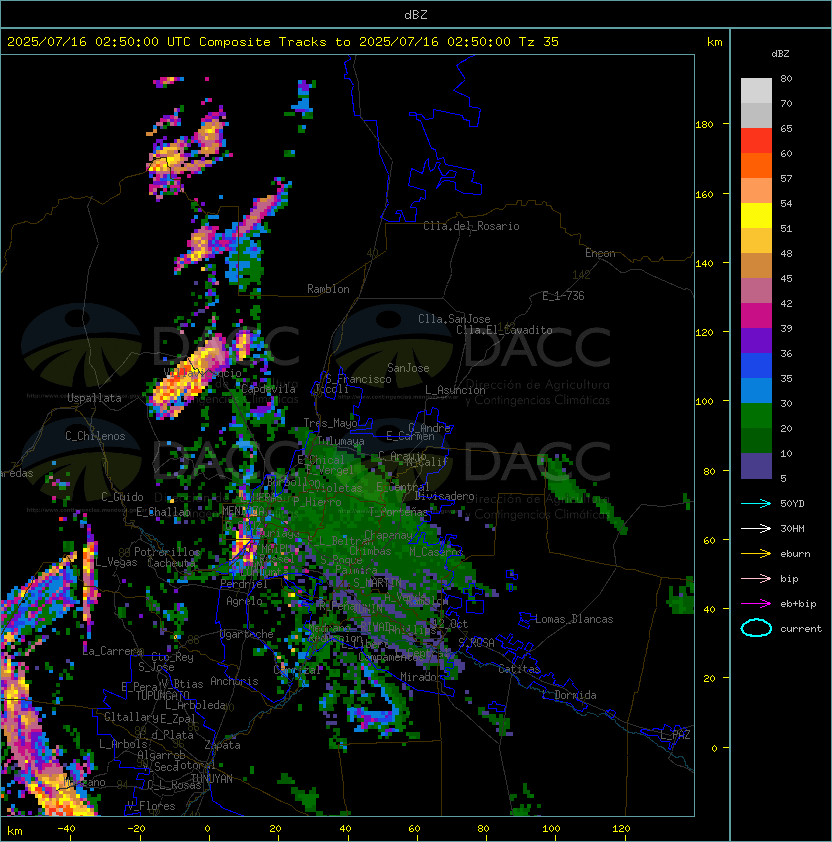Pick the light blue 30–35 dBZ swatch
Viewport: 832px width, 842px height.
tap(756, 391)
